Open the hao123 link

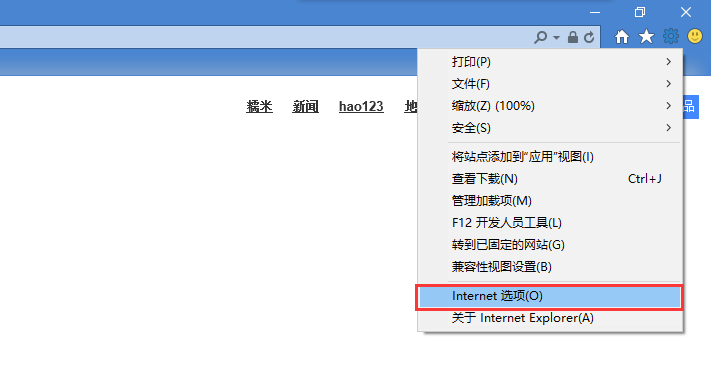(361, 107)
